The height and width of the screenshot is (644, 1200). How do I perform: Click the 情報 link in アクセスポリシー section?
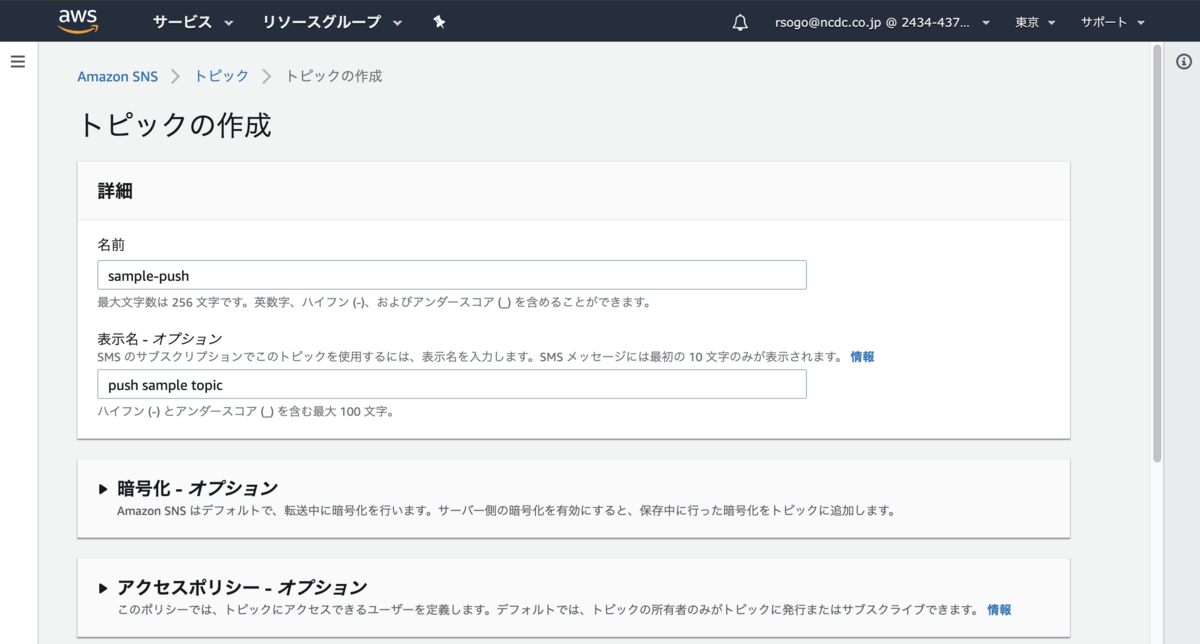click(x=999, y=609)
